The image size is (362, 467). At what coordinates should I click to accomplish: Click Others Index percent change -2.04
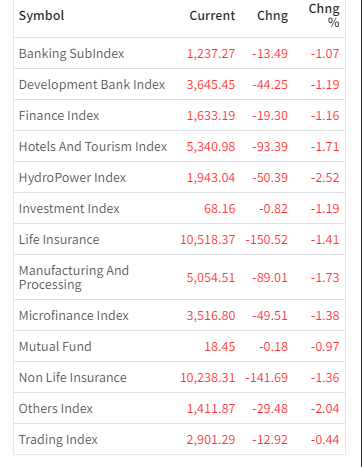pos(325,409)
